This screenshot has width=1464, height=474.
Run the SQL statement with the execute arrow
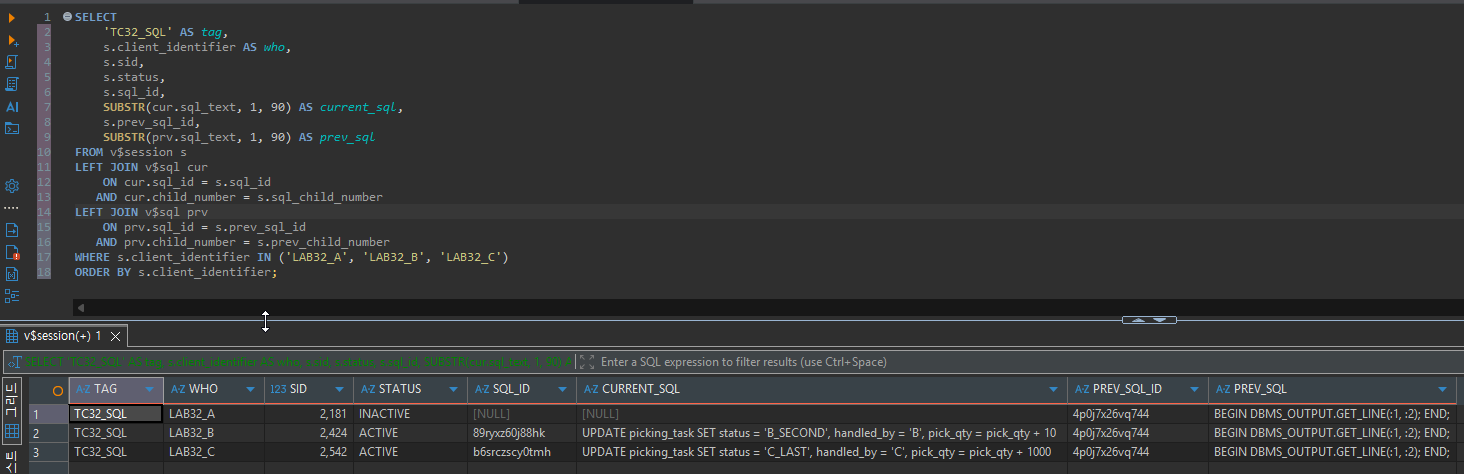(x=13, y=18)
